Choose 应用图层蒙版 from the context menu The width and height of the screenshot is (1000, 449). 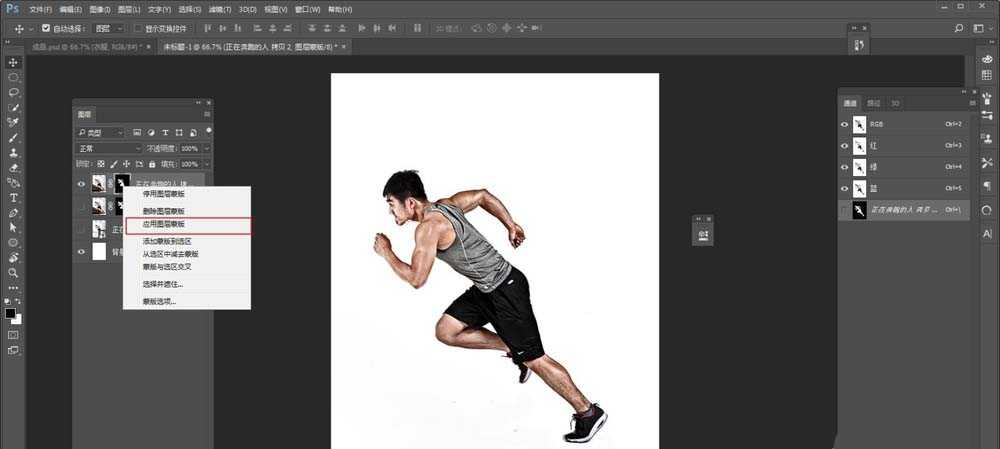coord(187,225)
